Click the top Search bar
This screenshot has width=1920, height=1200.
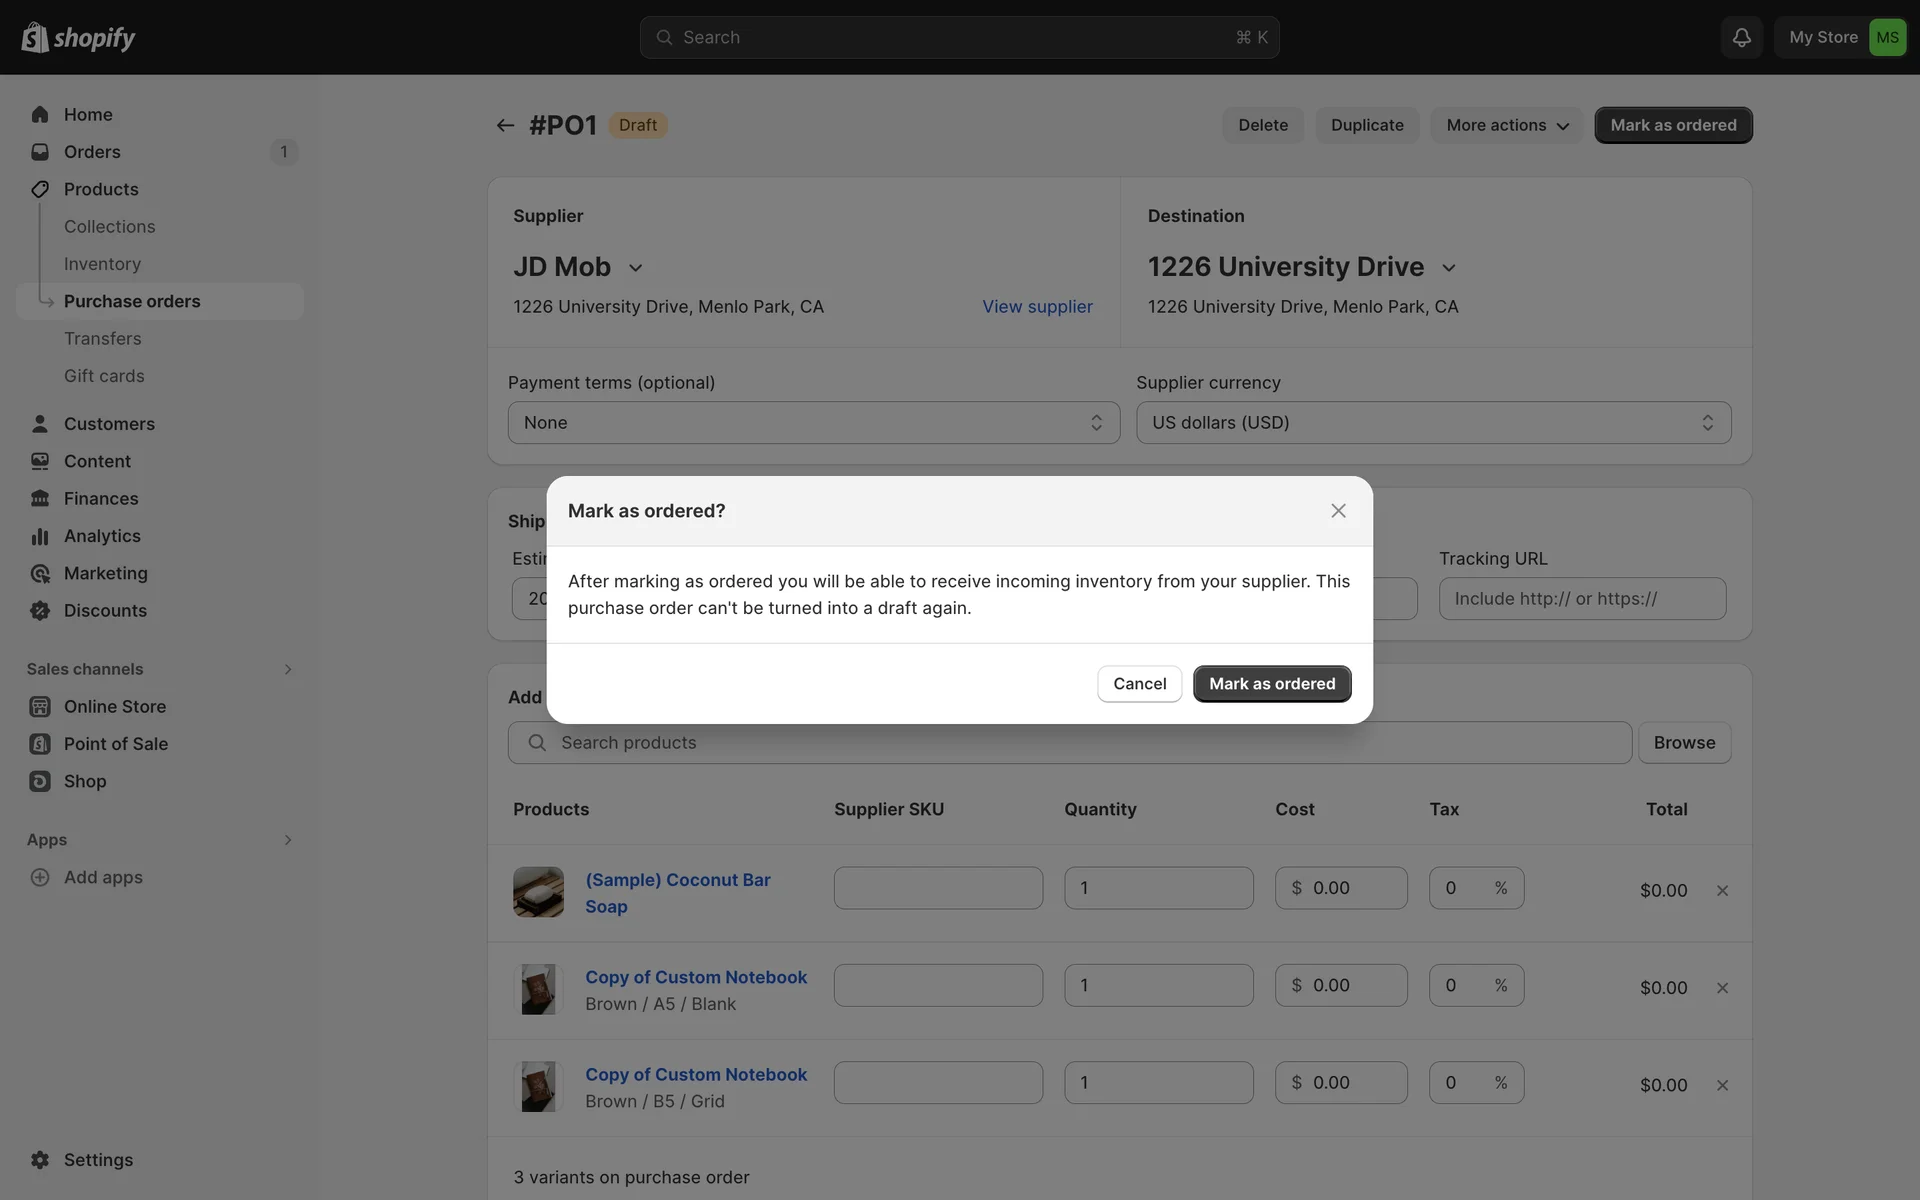(958, 37)
